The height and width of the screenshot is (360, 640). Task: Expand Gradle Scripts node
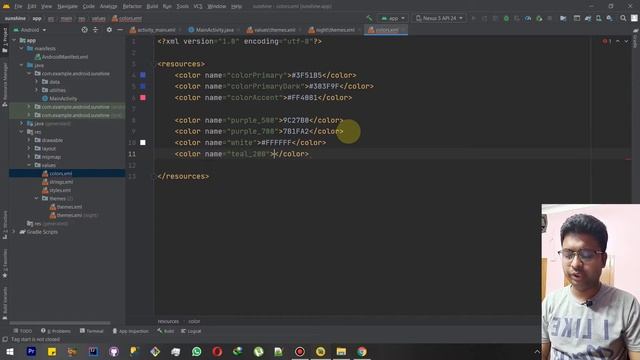14,232
